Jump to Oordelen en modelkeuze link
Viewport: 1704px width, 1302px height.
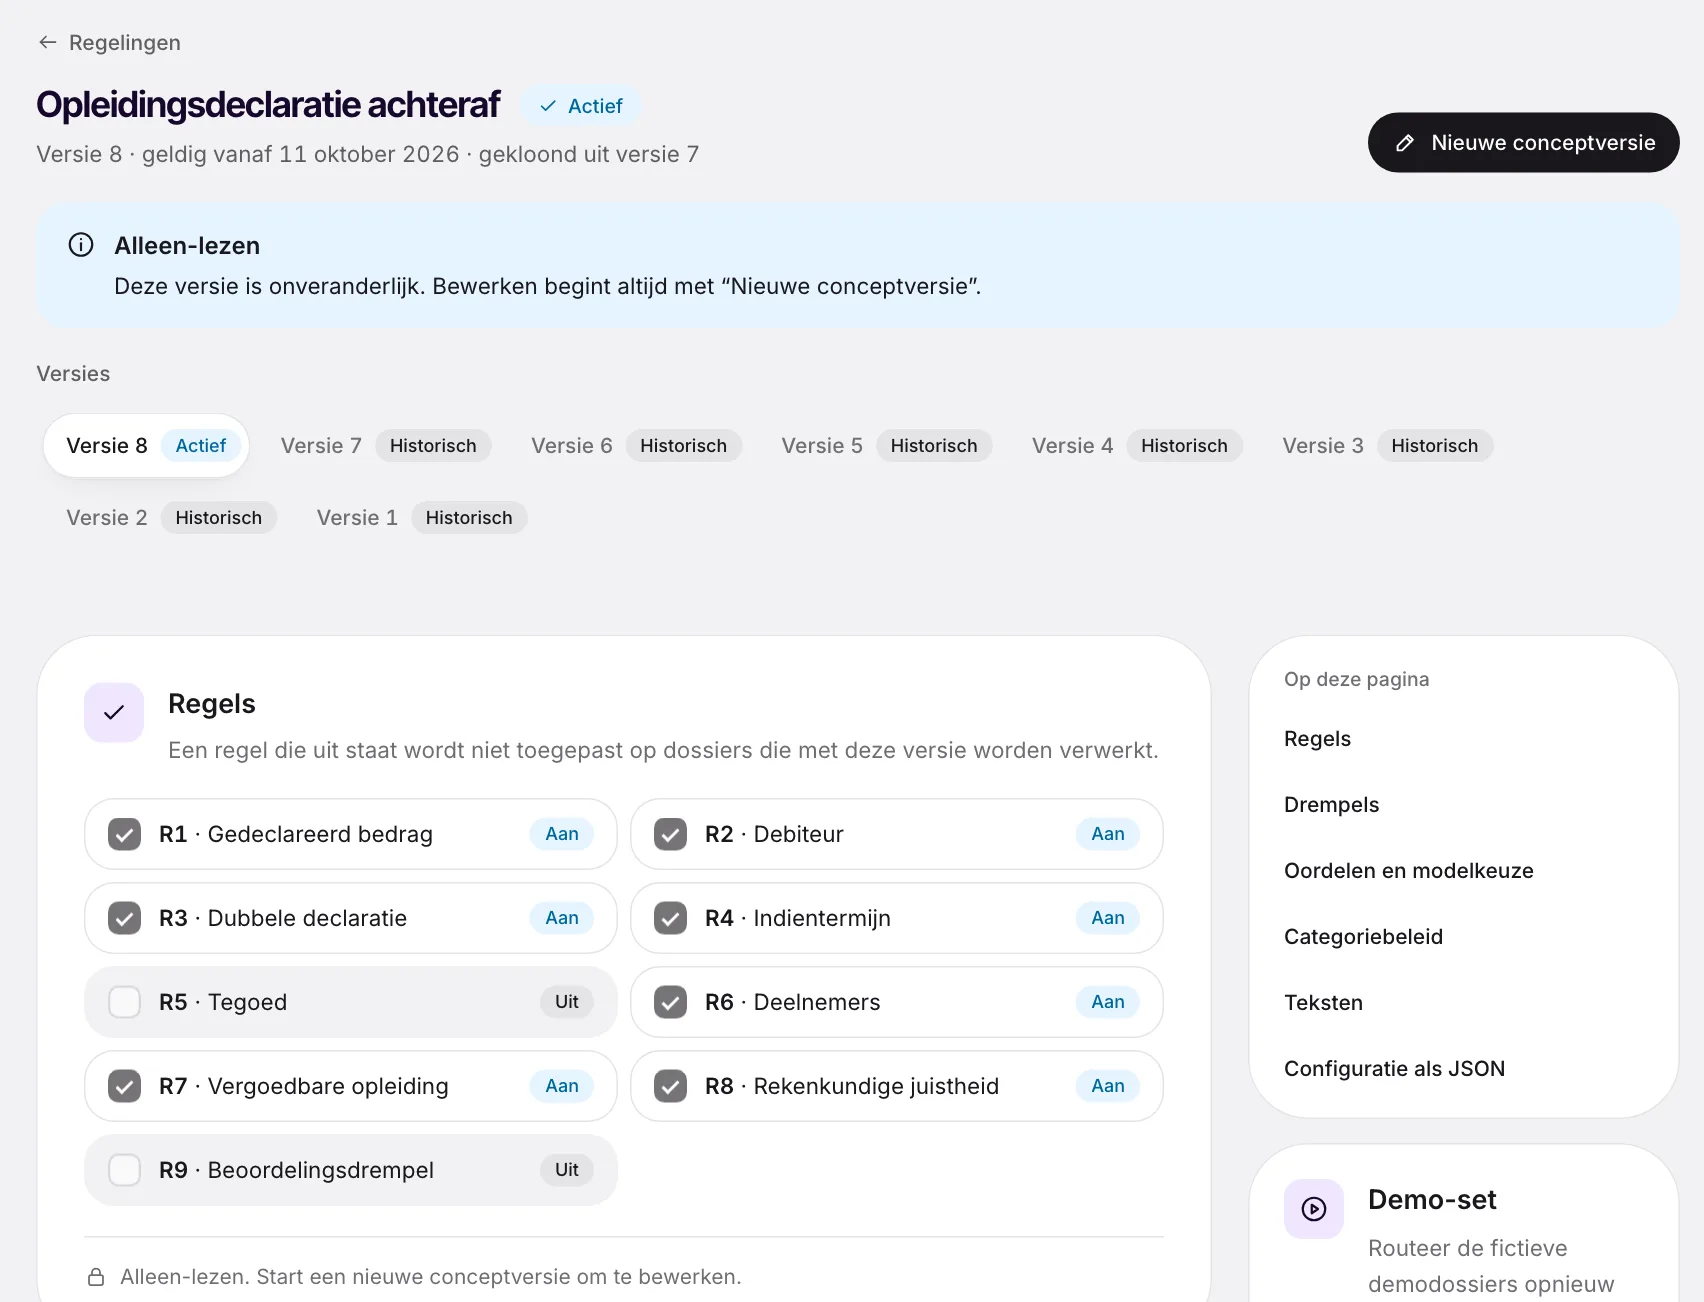point(1408,871)
